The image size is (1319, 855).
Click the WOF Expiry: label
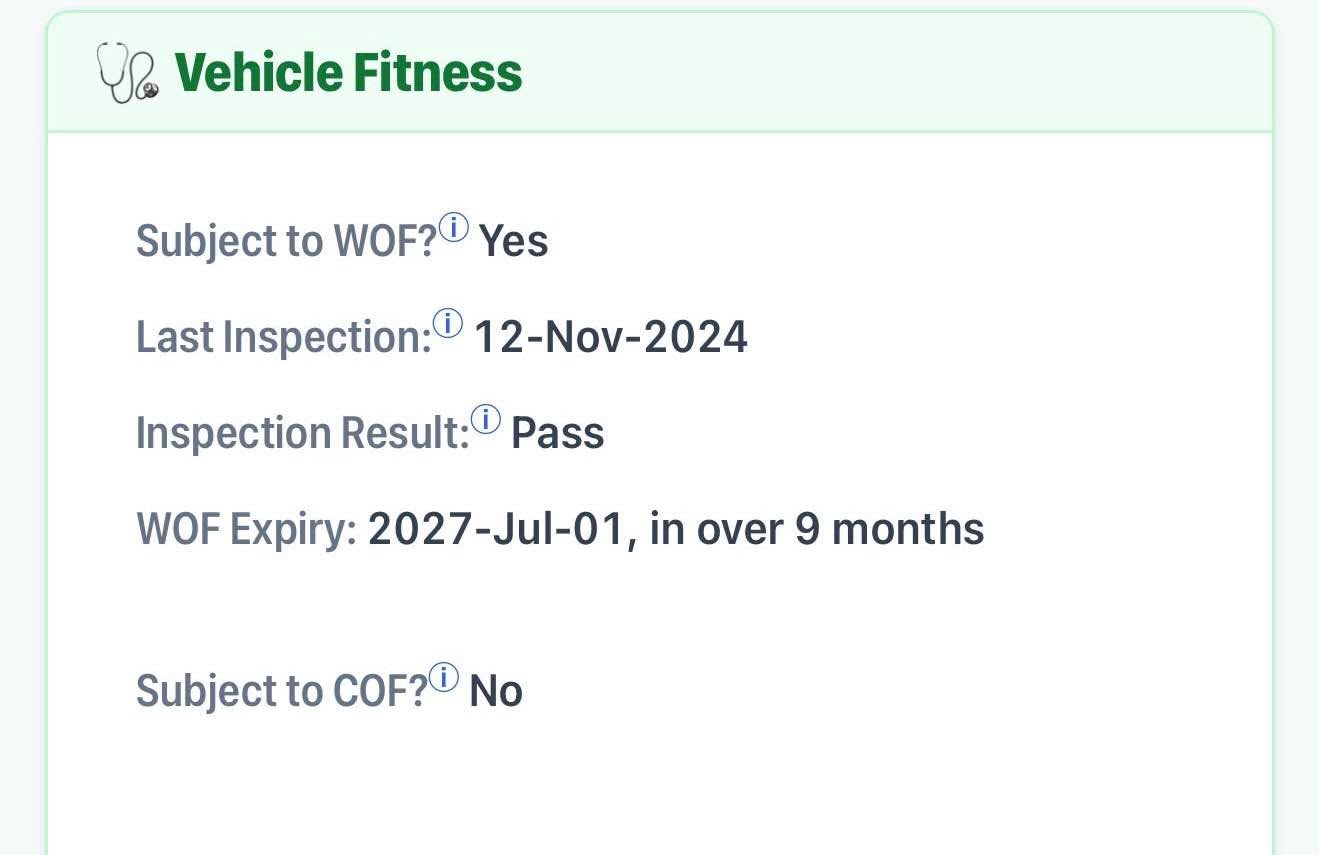(x=247, y=530)
